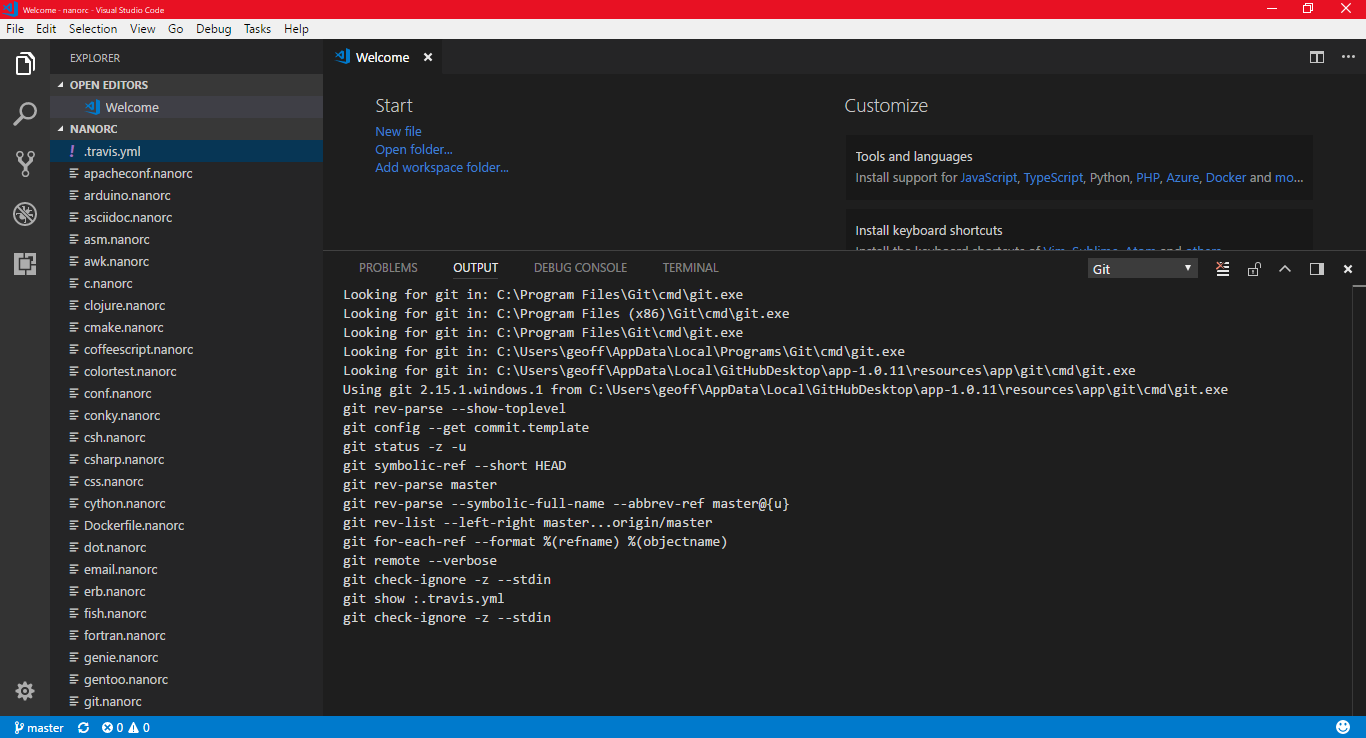1366x738 pixels.
Task: Open the Debug menu
Action: (213, 29)
